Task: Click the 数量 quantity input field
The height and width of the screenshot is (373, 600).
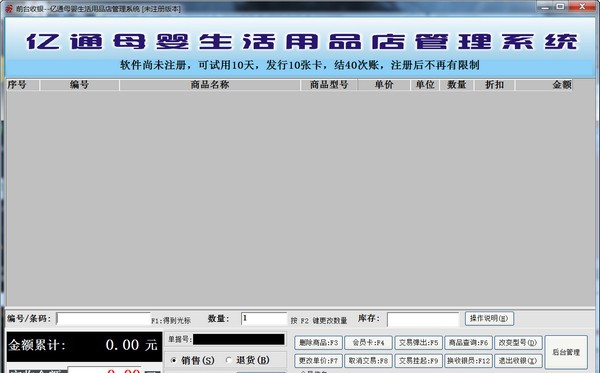Action: (264, 319)
